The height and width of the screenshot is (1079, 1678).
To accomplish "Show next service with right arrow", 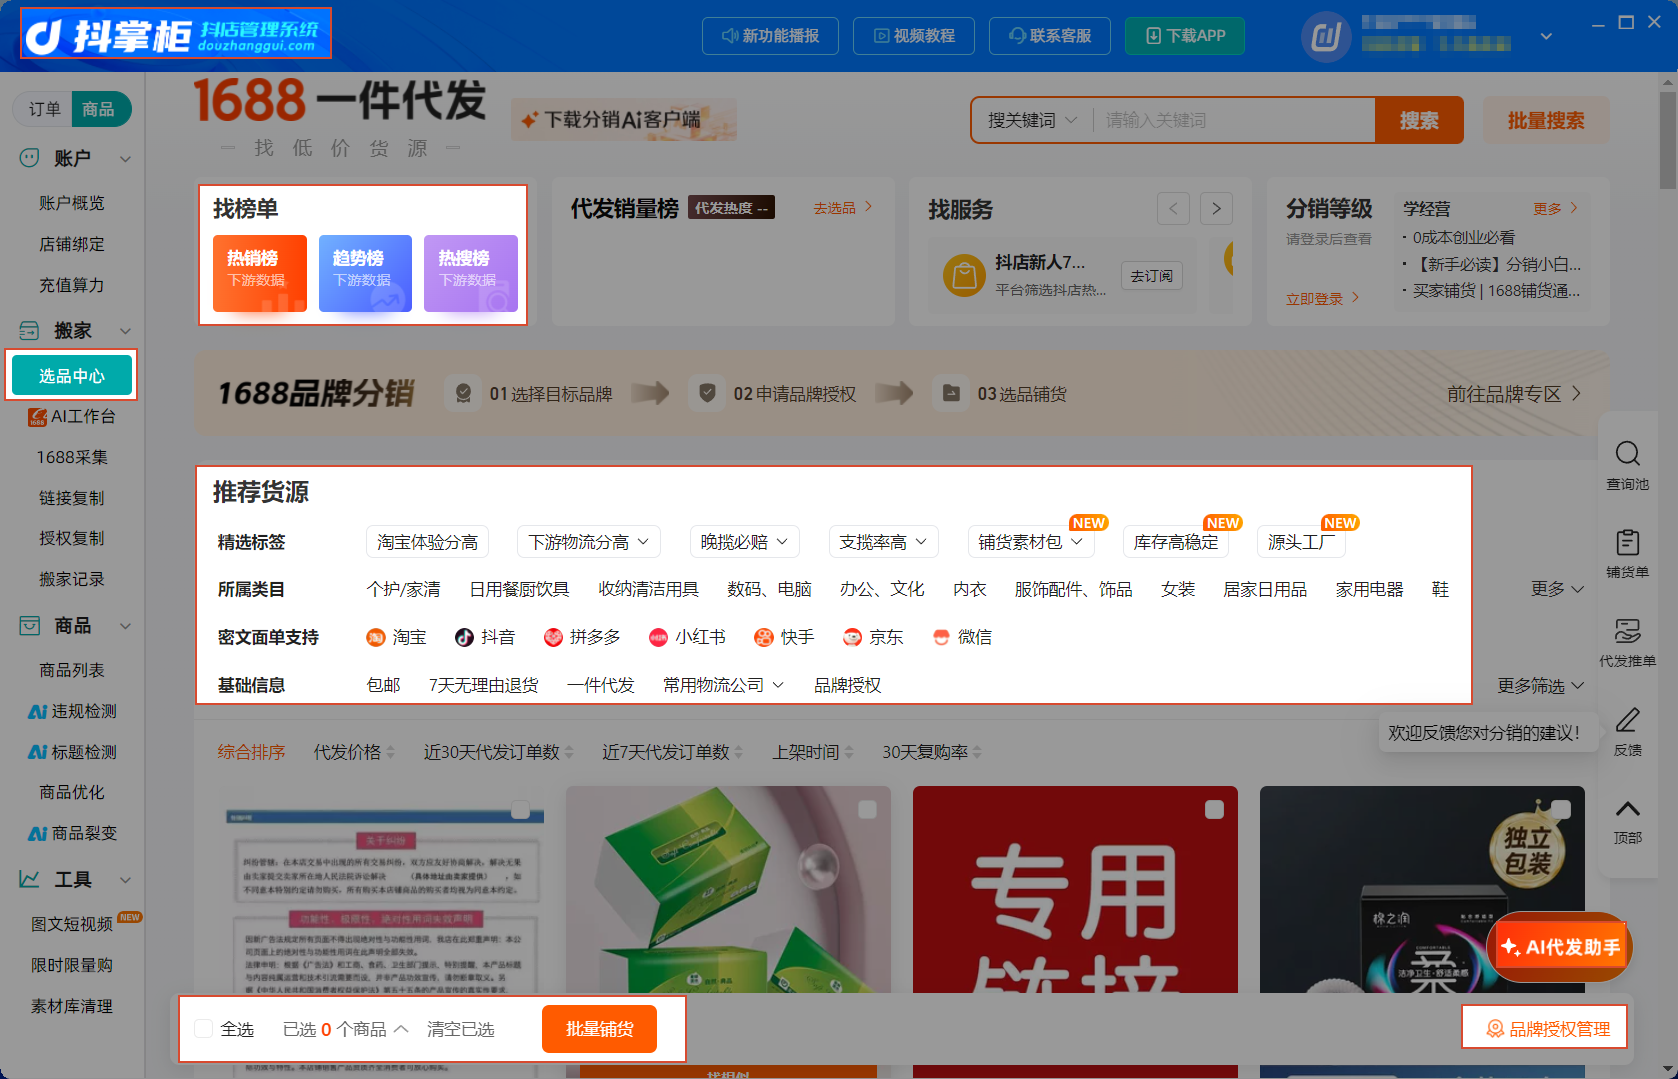I will [1216, 208].
